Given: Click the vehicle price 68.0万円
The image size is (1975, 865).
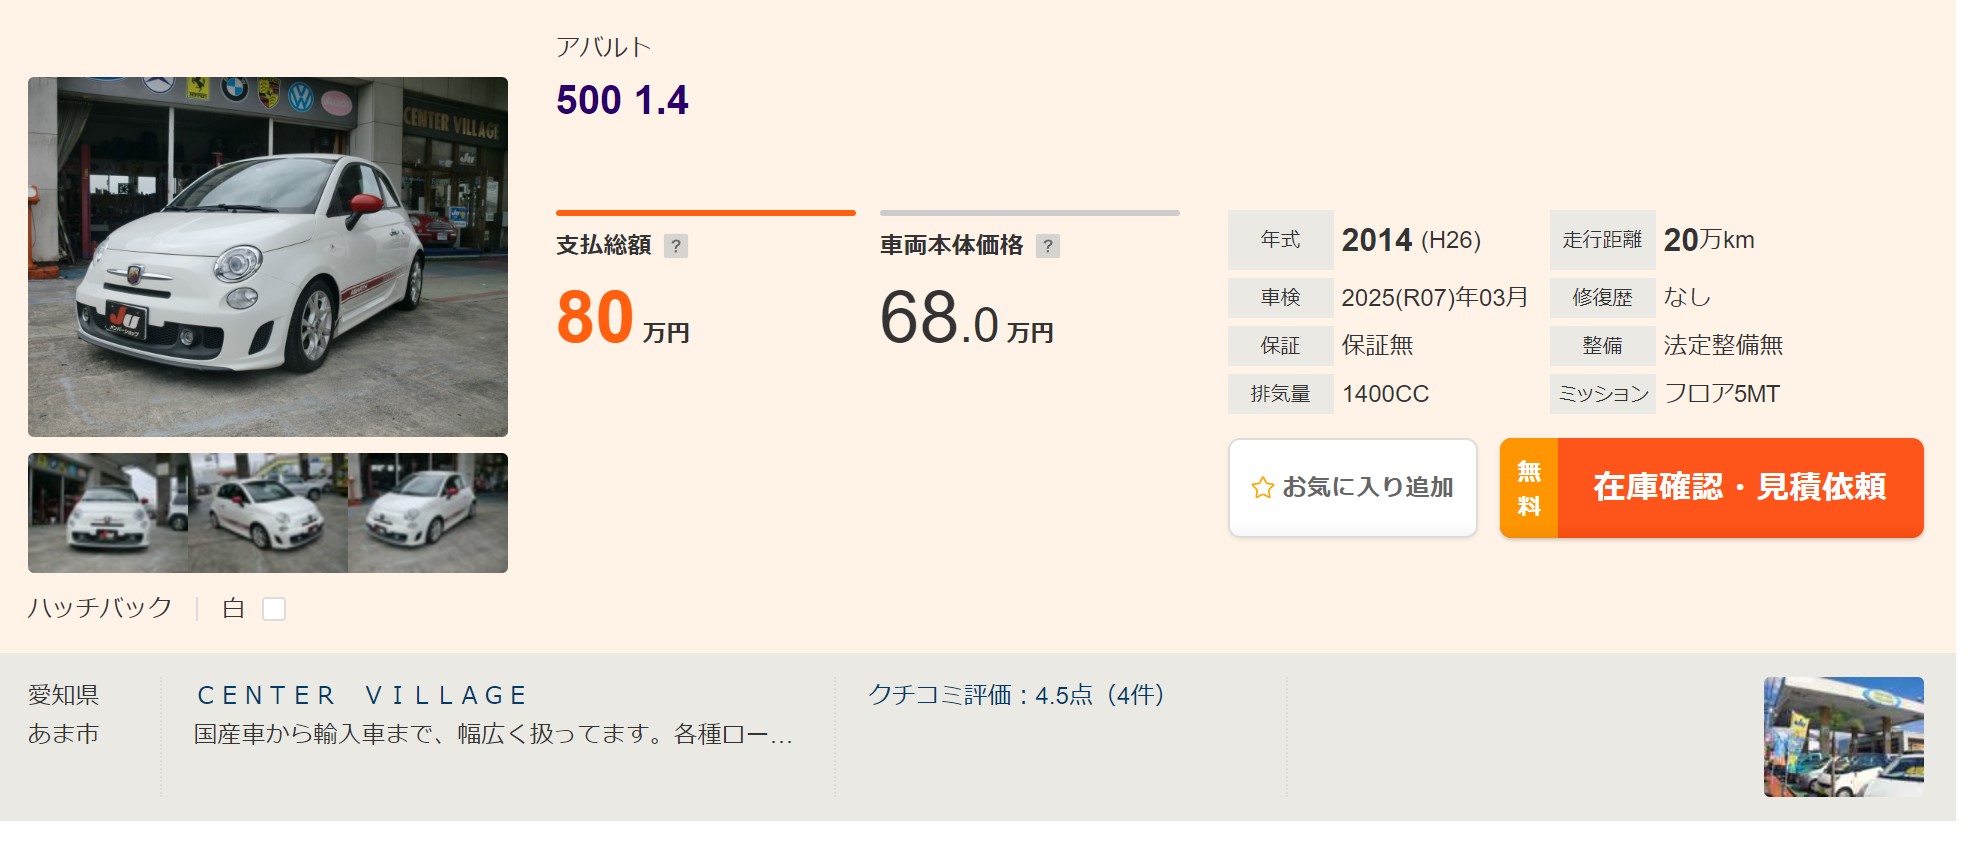Looking at the screenshot, I should click(967, 318).
